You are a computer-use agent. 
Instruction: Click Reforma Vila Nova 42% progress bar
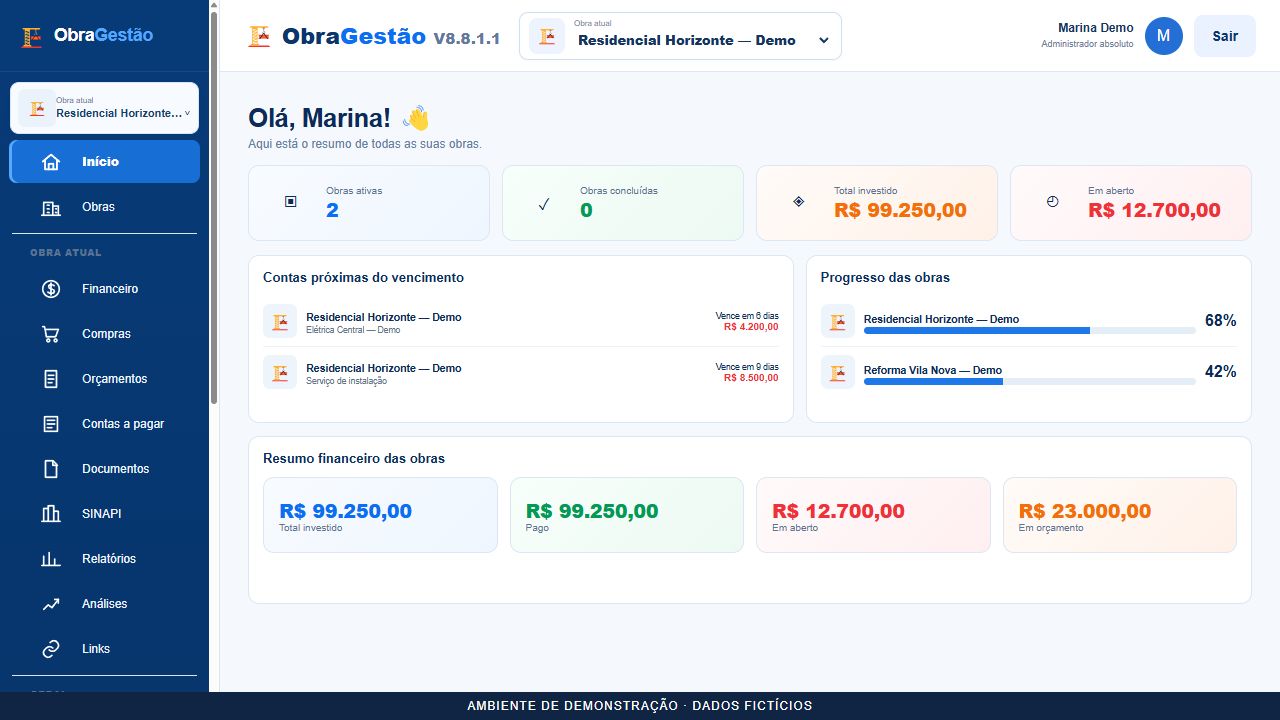point(1030,381)
